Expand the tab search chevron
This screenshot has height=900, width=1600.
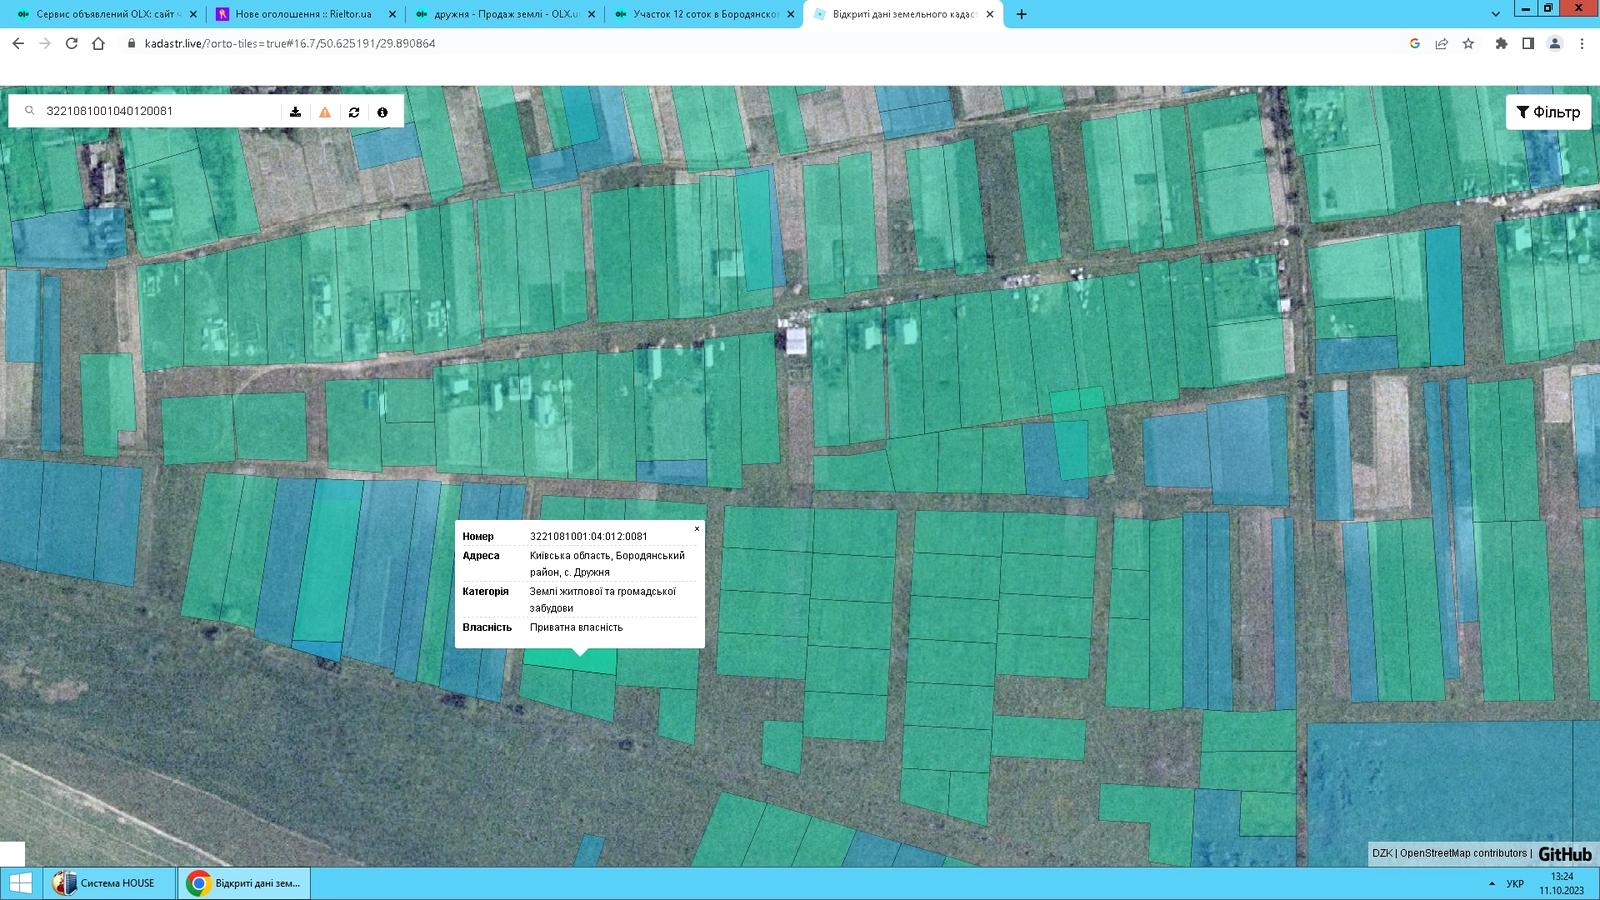[x=1495, y=14]
